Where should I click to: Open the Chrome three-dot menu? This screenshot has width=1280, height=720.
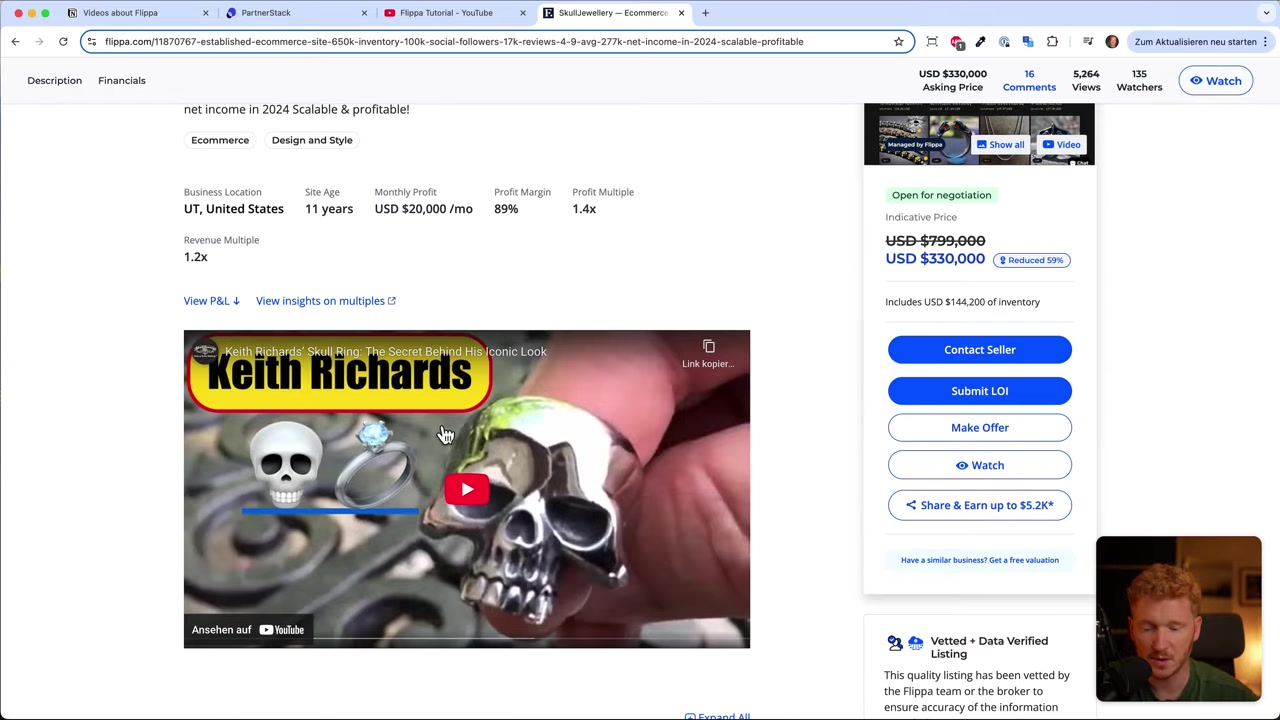(1265, 41)
